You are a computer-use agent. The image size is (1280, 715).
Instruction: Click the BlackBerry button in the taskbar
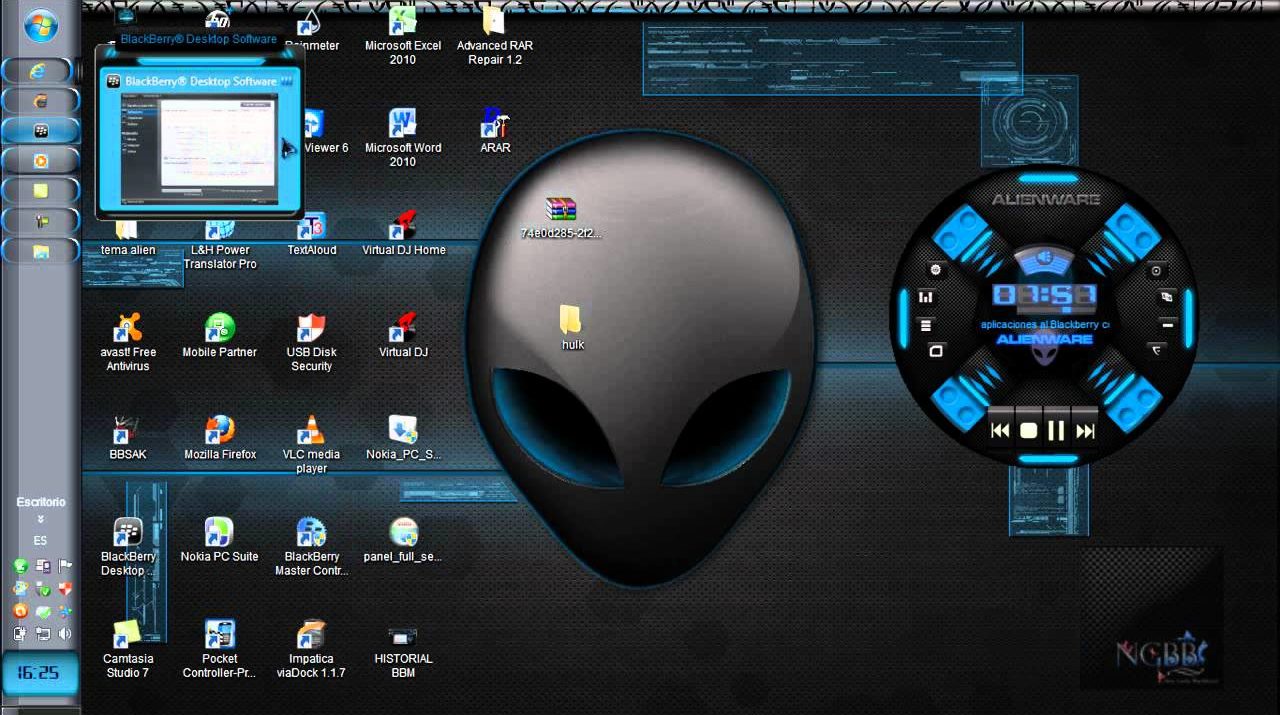(x=41, y=130)
